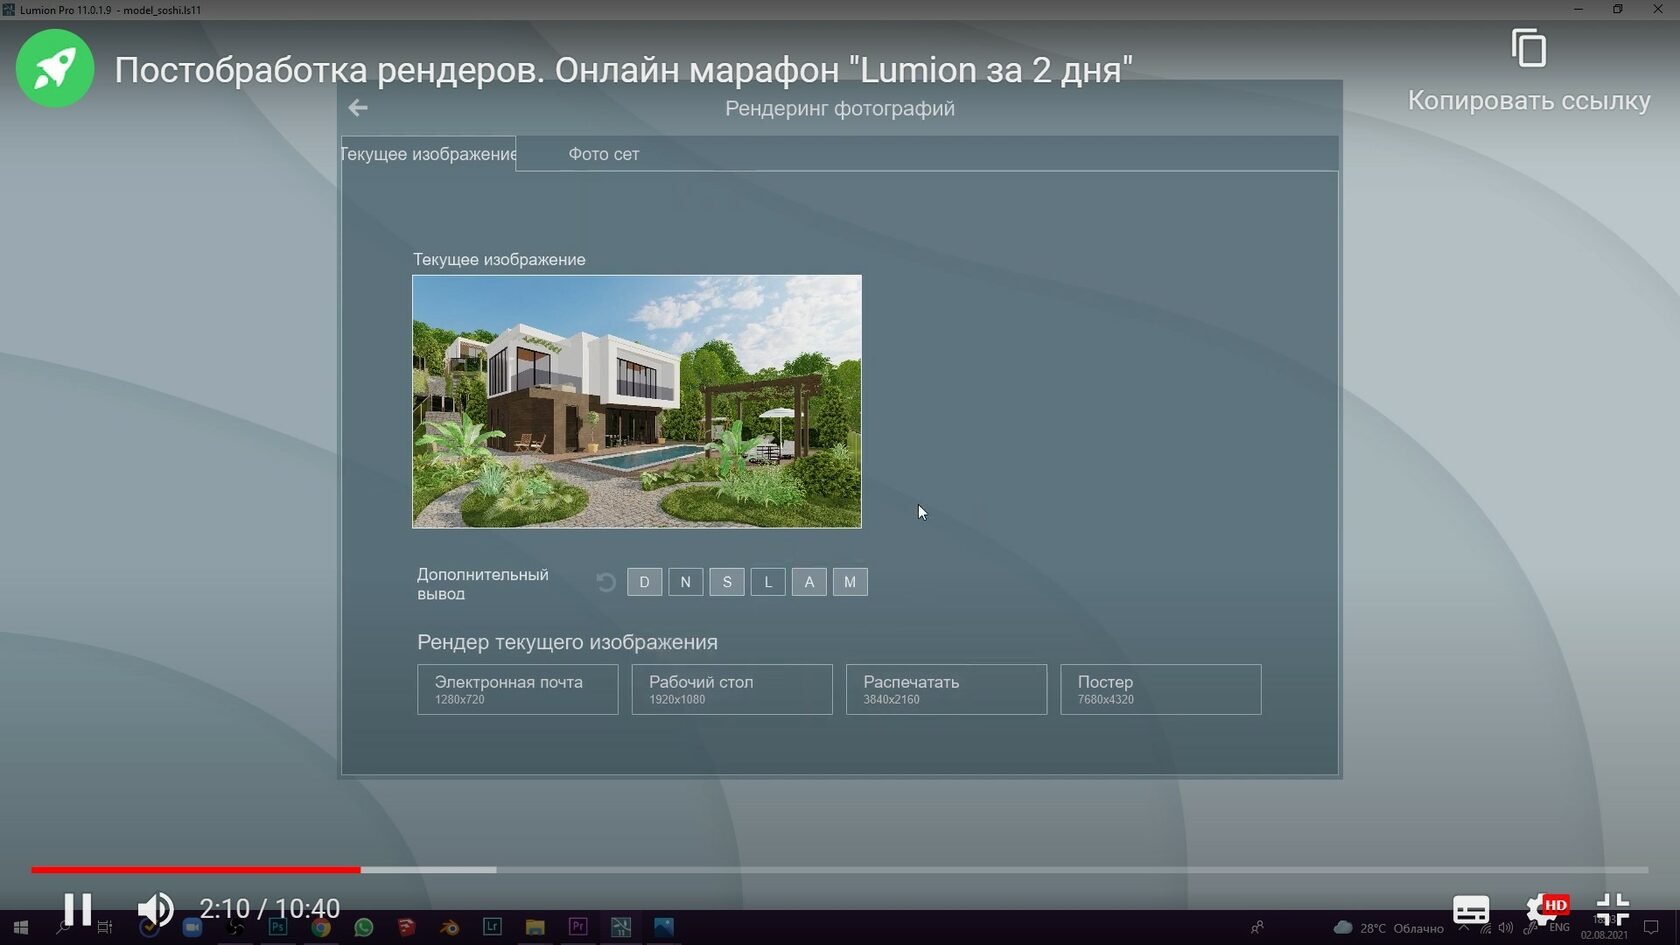1680x945 pixels.
Task: Choose the Постер 7680x4320 render button
Action: (1160, 689)
